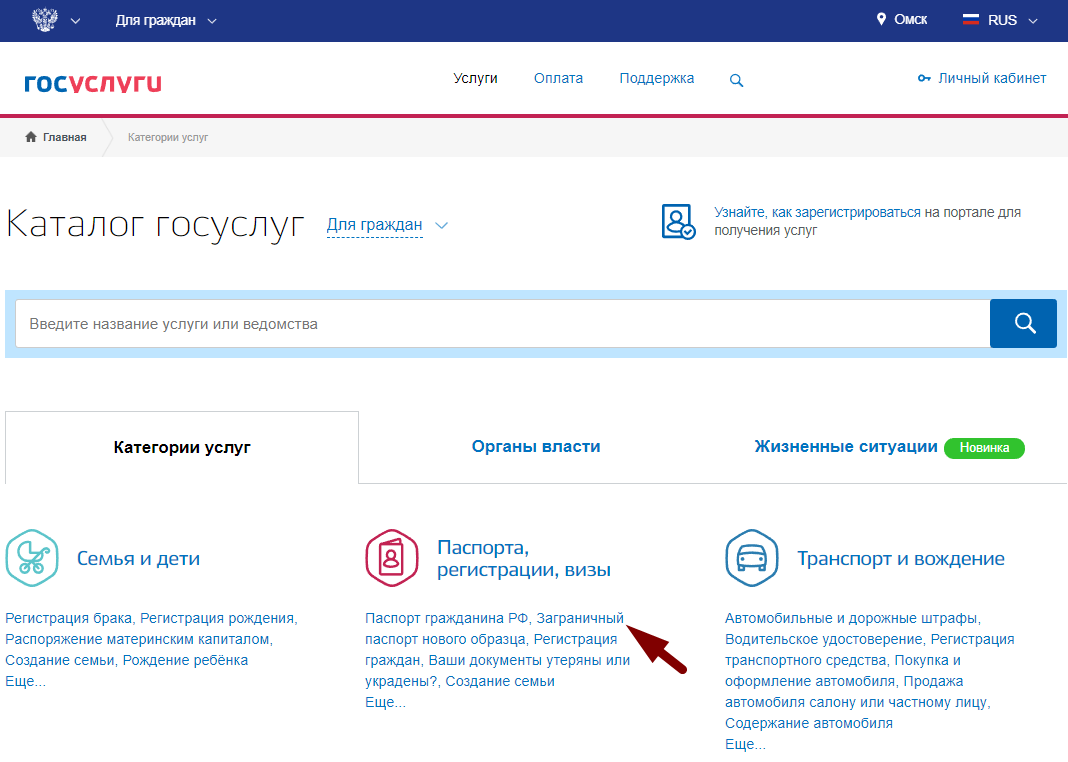Click 'Главная' breadcrumb home link
Image resolution: width=1068 pixels, height=762 pixels.
point(56,137)
